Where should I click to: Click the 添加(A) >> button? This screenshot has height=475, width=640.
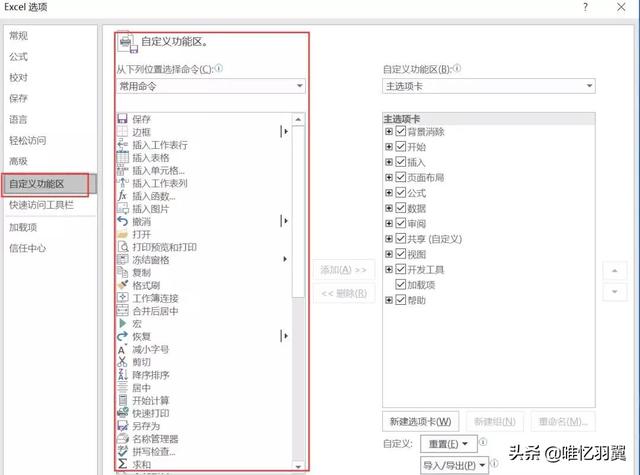click(344, 270)
